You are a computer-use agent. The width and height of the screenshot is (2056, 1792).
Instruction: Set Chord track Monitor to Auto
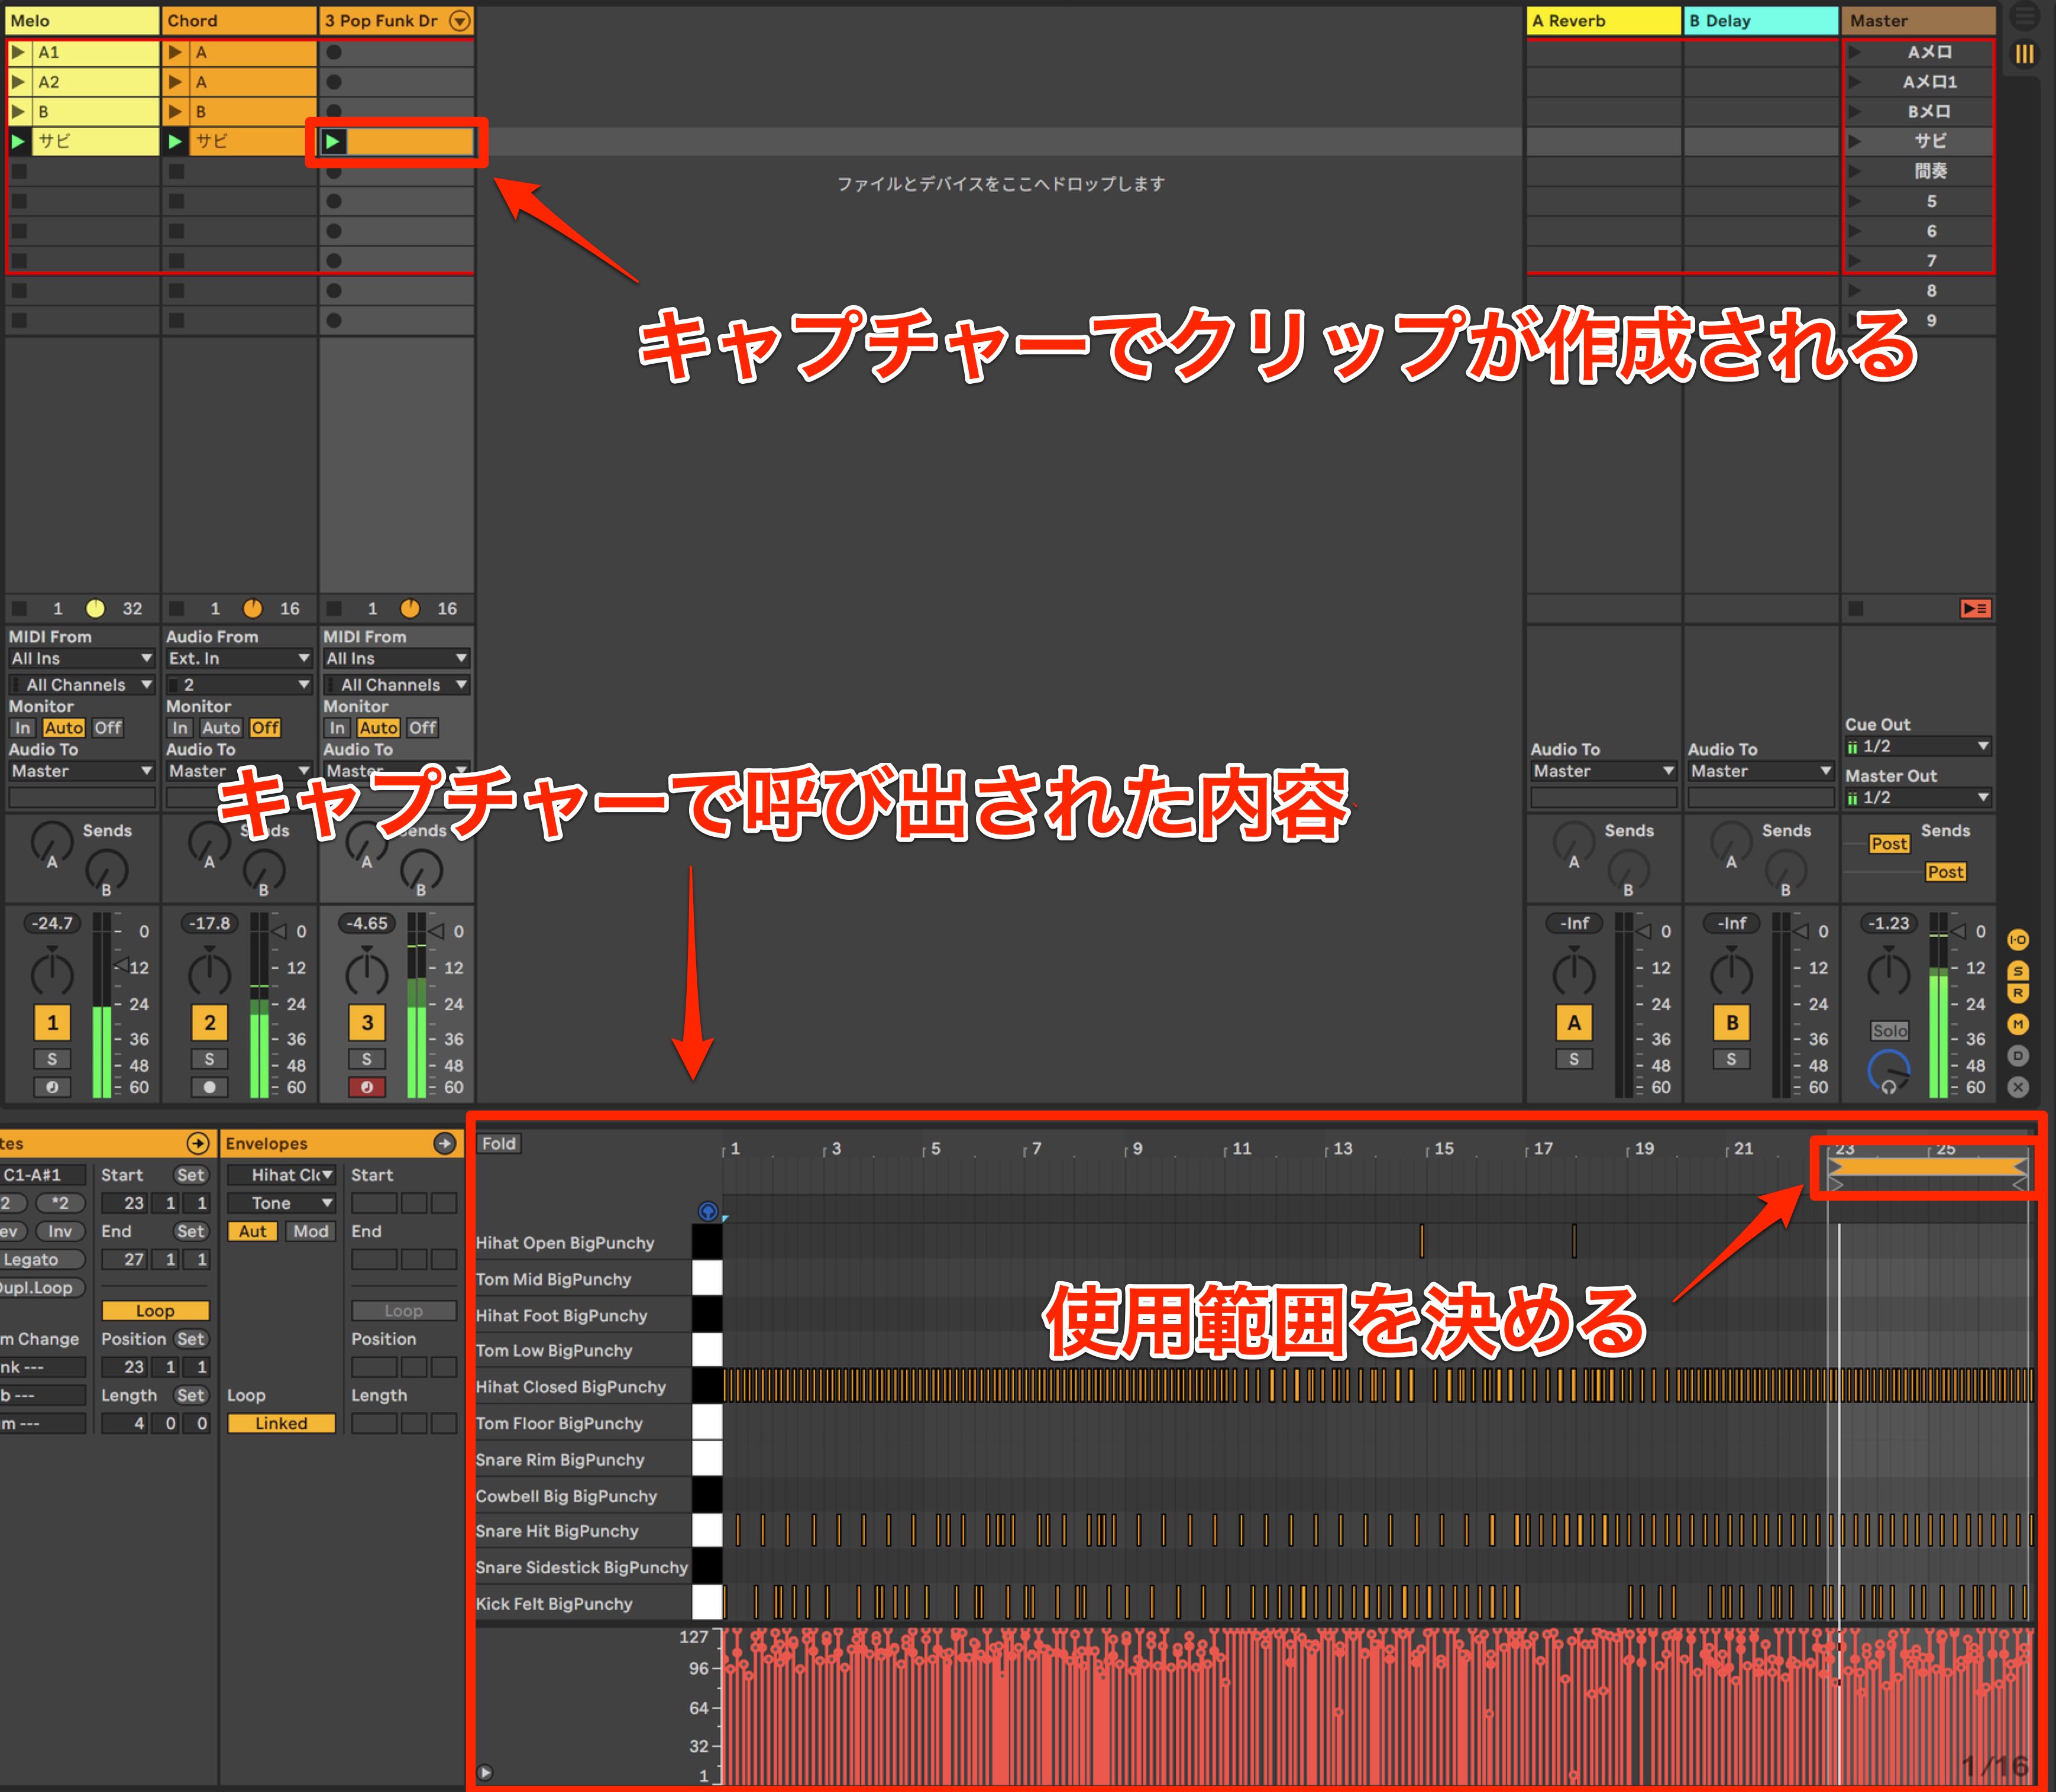click(x=221, y=728)
